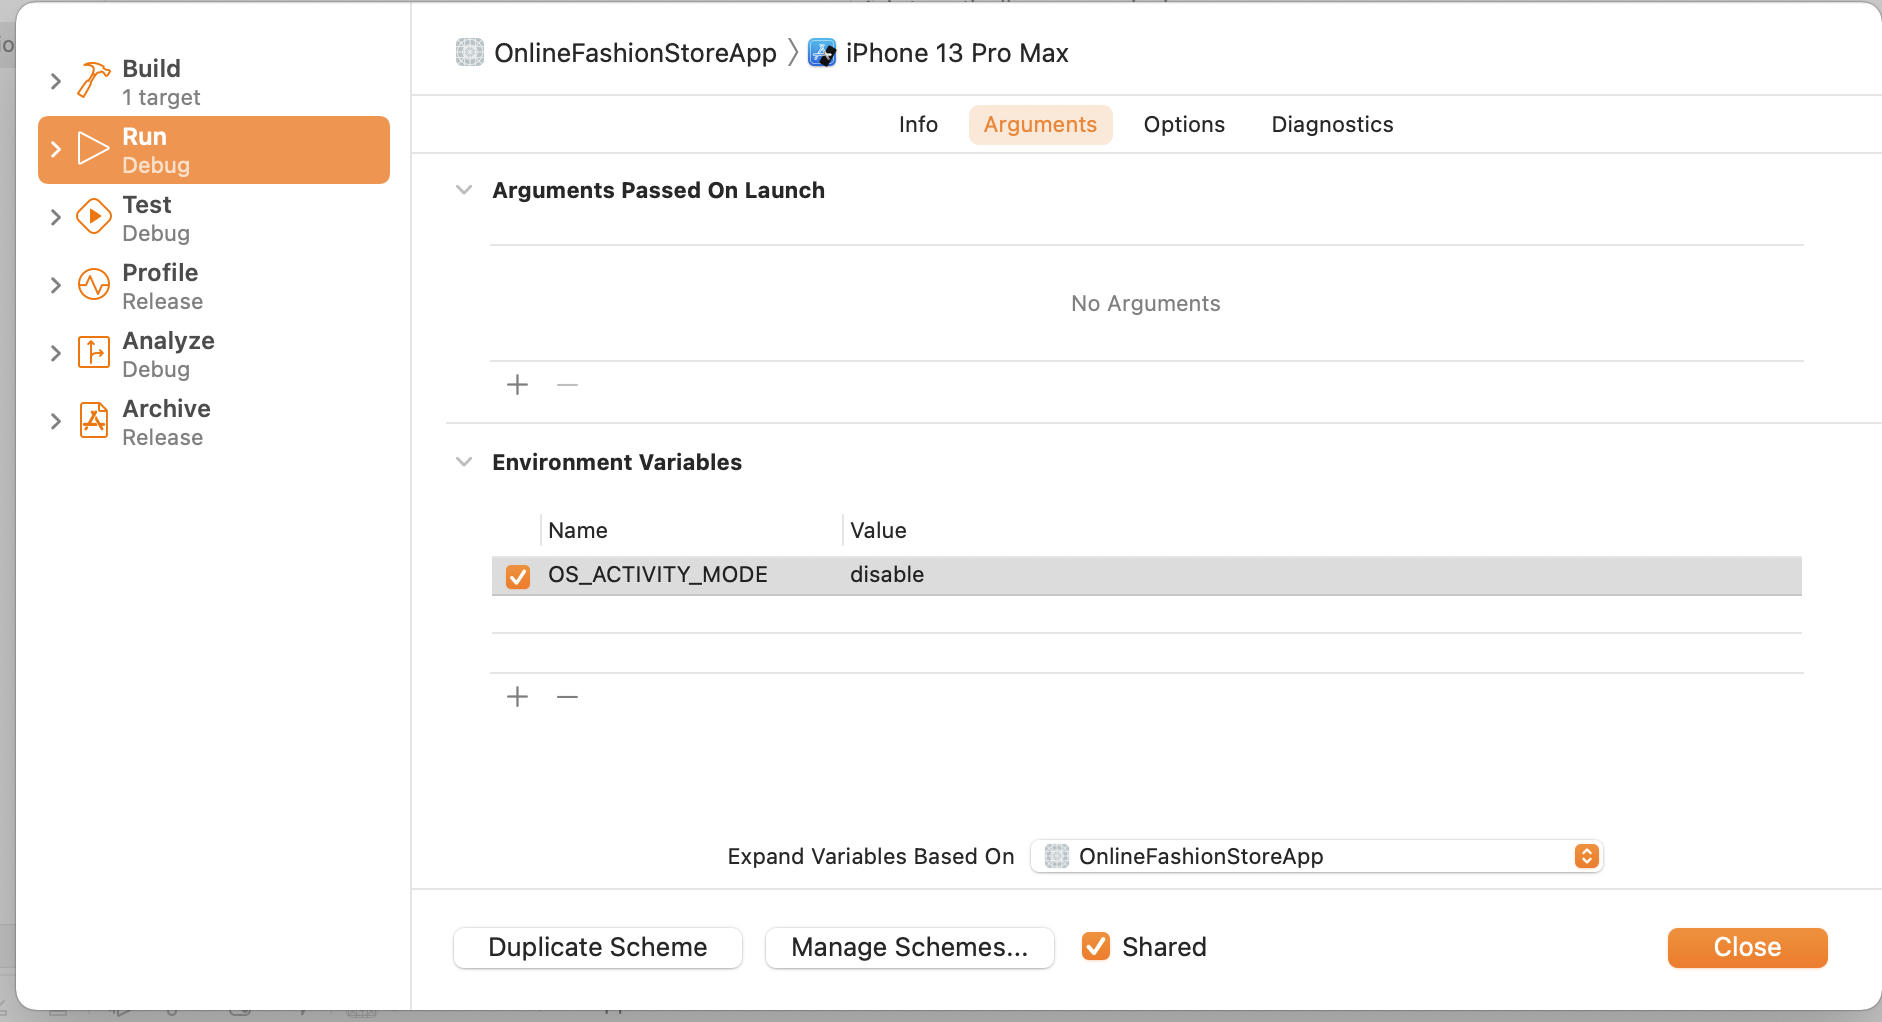Viewport: 1882px width, 1022px height.
Task: Open the Diagnostics tab
Action: coord(1332,125)
